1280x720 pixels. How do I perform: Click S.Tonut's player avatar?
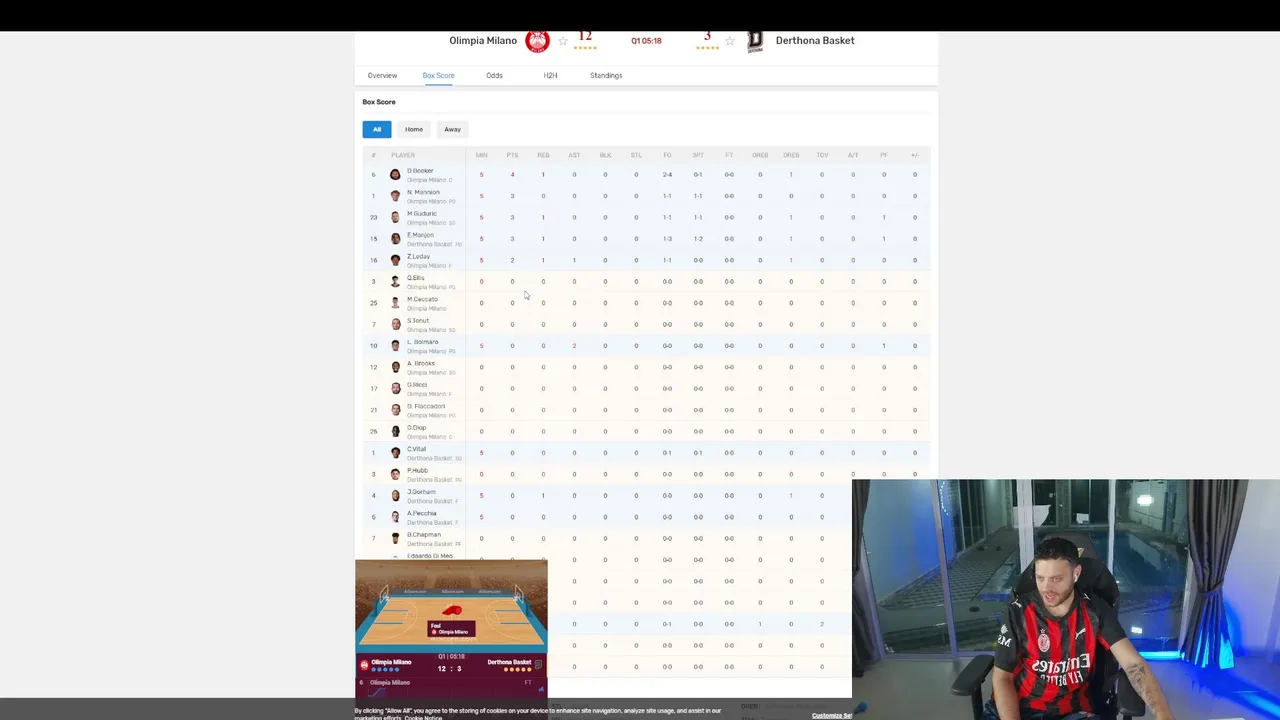coord(395,324)
